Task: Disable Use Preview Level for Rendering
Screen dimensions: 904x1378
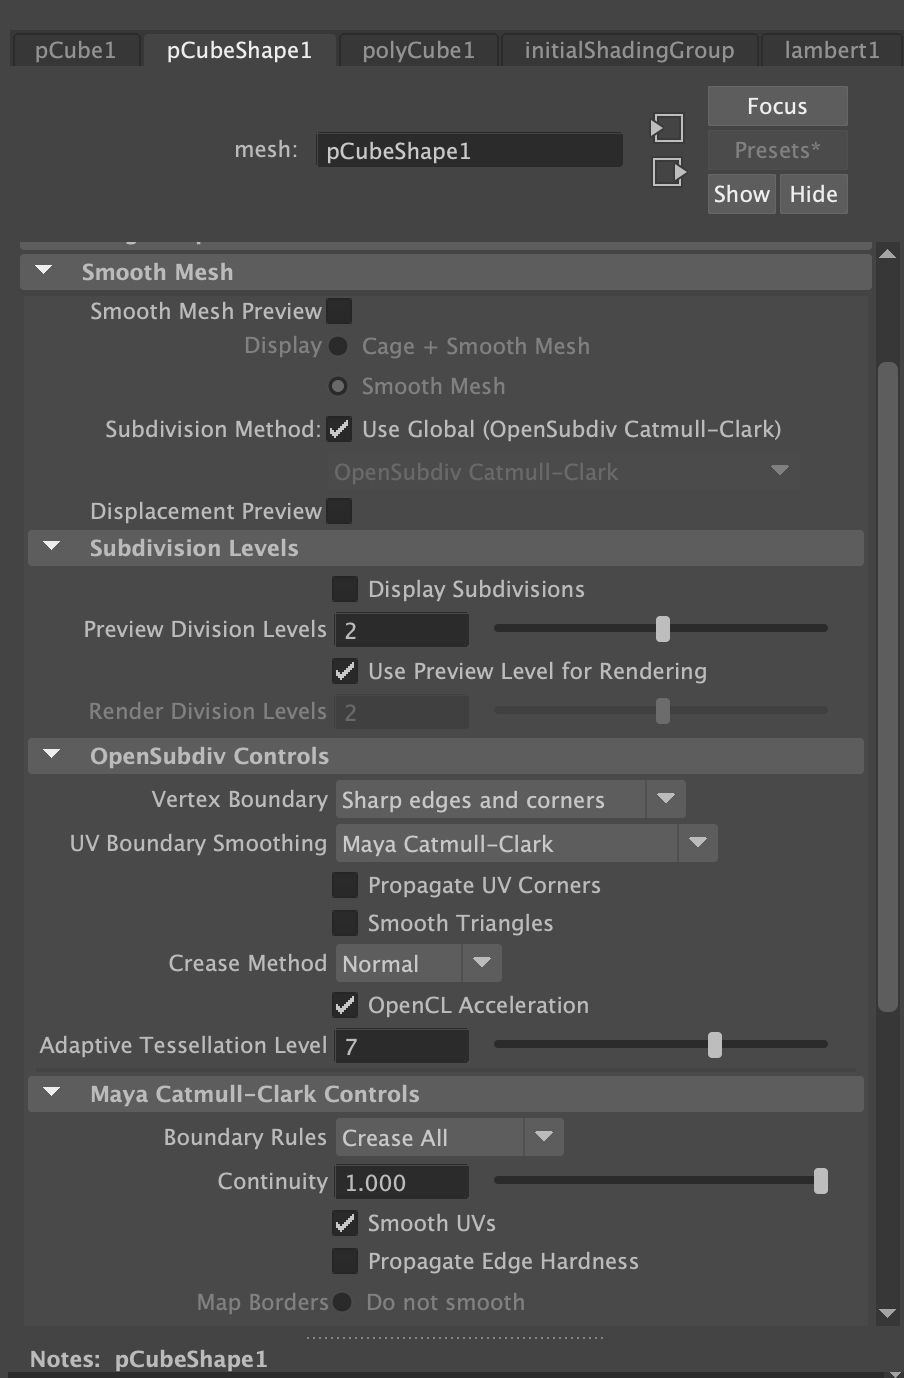Action: [344, 671]
